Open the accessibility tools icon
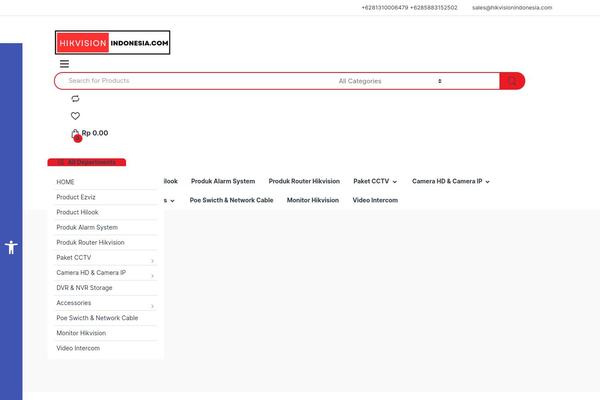The image size is (600, 400). pos(11,247)
